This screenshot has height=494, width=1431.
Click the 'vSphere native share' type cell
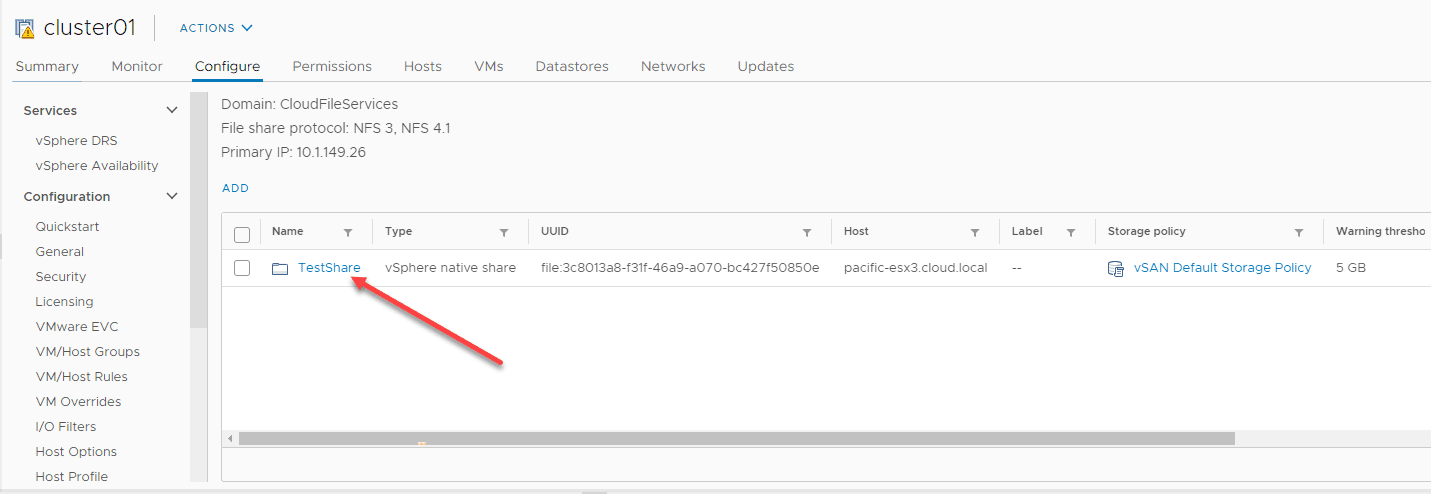click(450, 268)
